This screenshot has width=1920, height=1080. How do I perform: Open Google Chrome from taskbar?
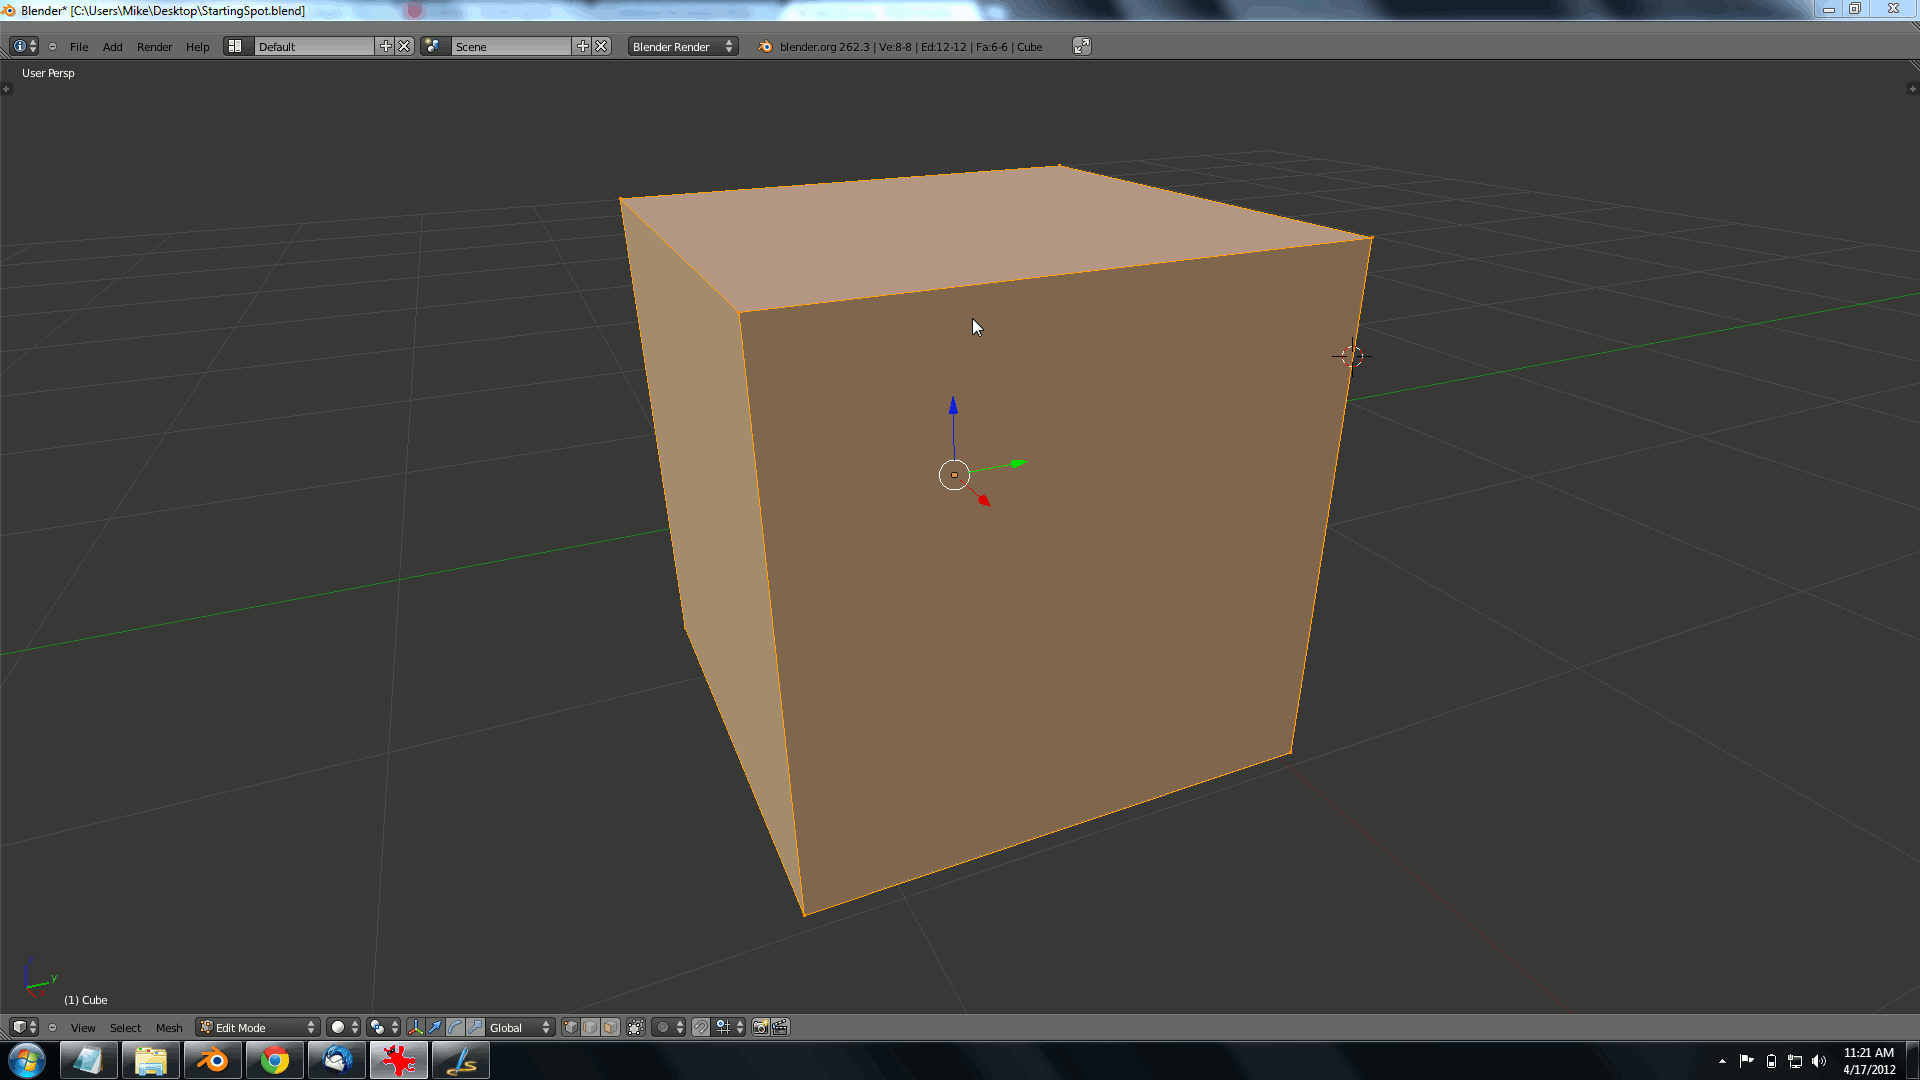[274, 1061]
